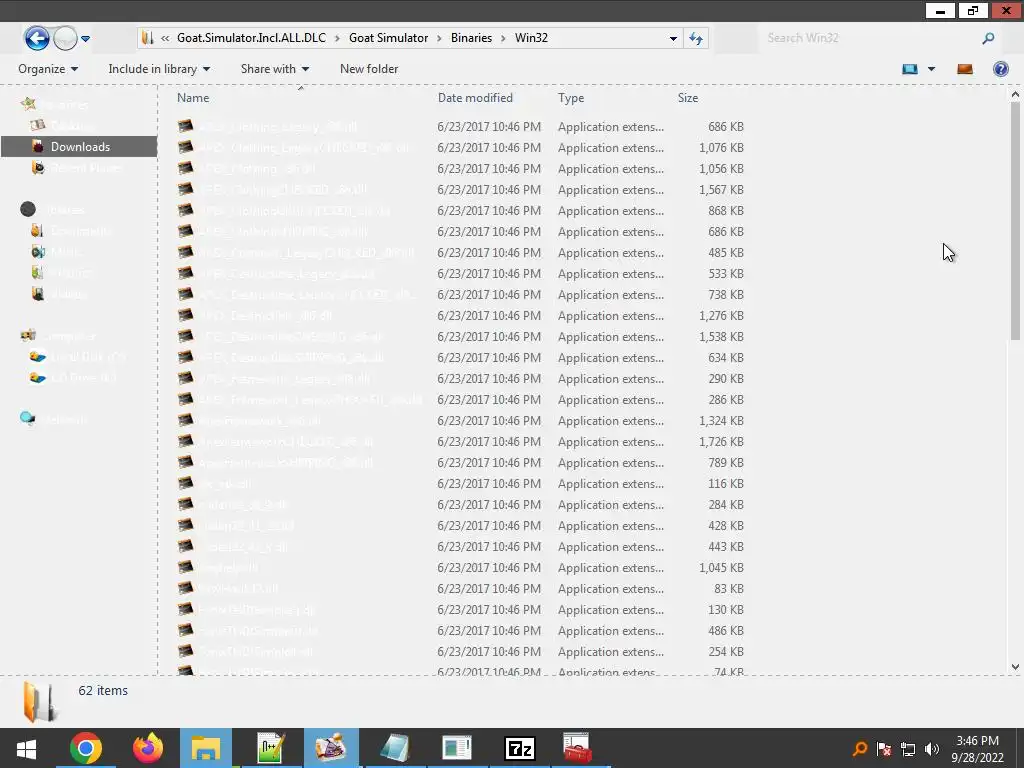This screenshot has width=1024, height=768.
Task: Sort files by the Type column
Action: [x=571, y=98]
